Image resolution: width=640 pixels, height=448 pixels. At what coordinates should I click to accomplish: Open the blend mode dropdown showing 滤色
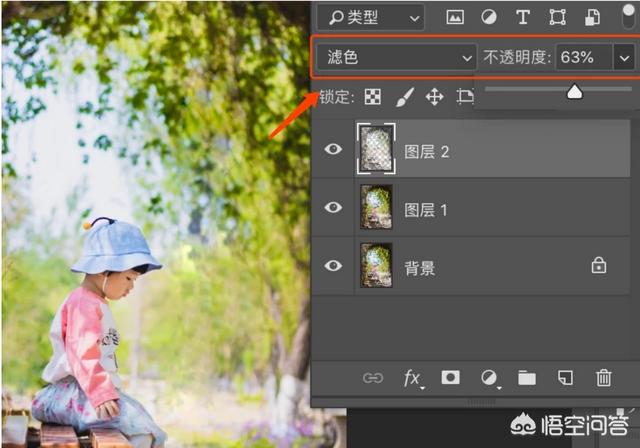pyautogui.click(x=397, y=58)
